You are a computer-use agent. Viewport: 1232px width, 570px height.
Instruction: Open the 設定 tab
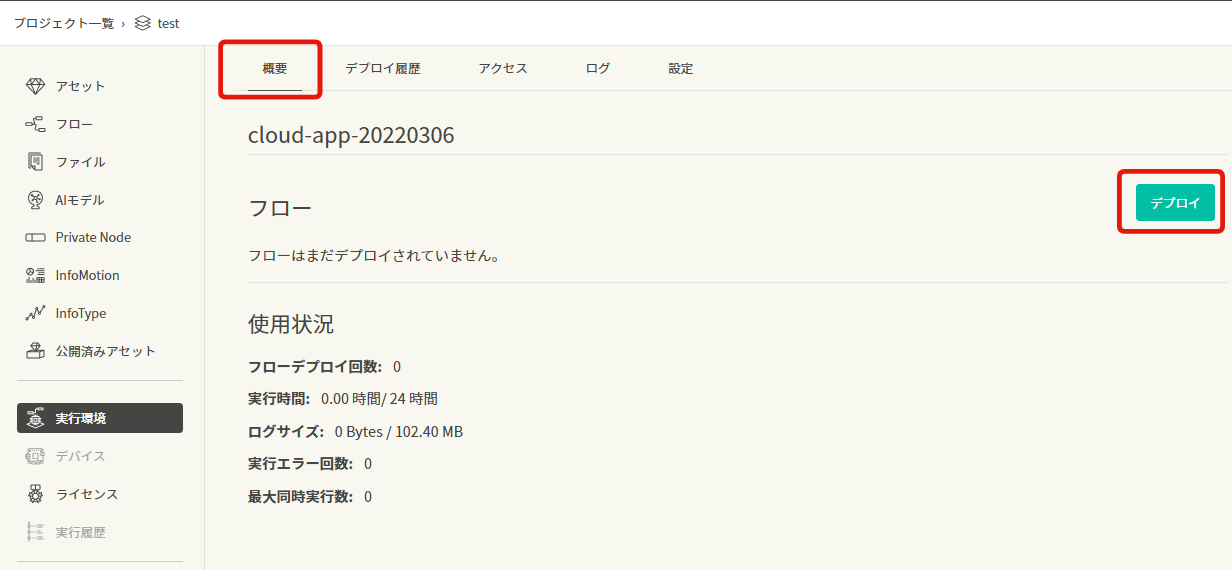681,69
